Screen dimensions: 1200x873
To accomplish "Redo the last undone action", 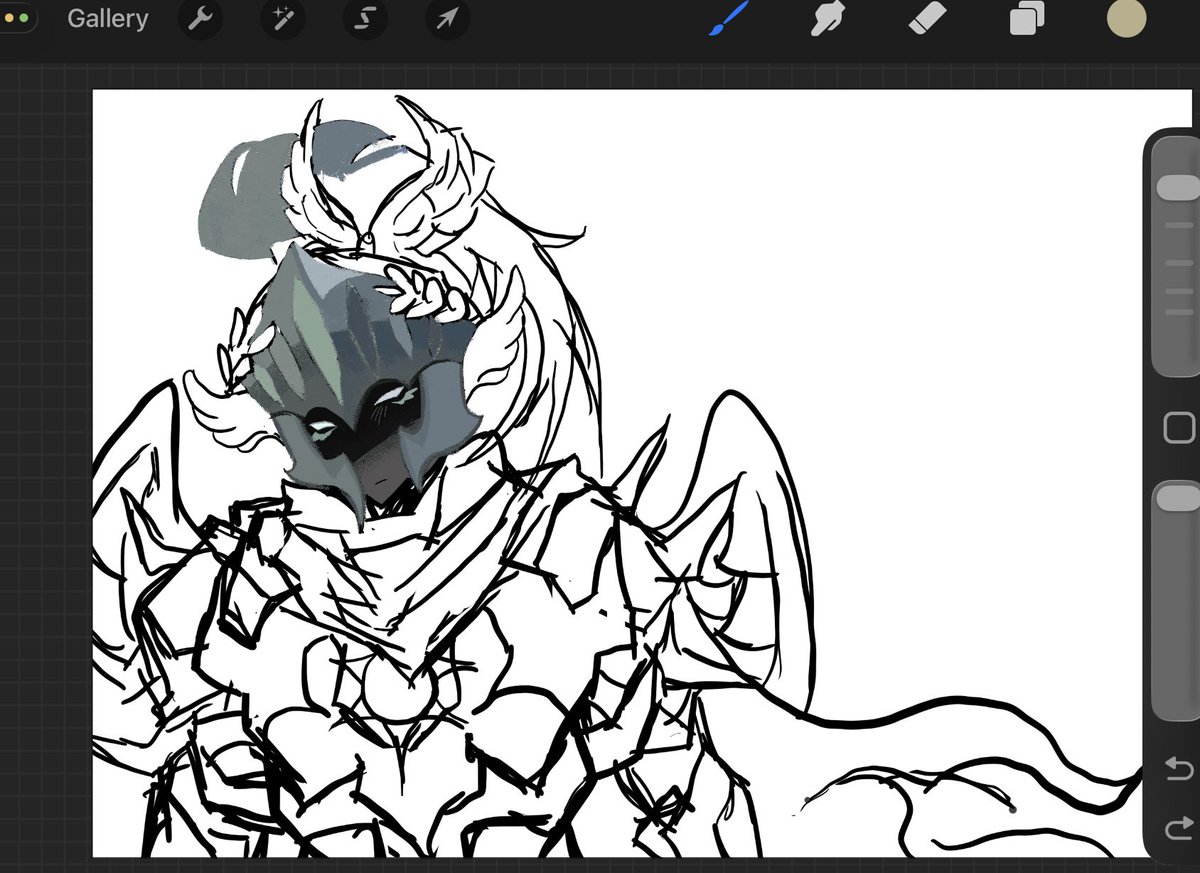I will pyautogui.click(x=1177, y=829).
